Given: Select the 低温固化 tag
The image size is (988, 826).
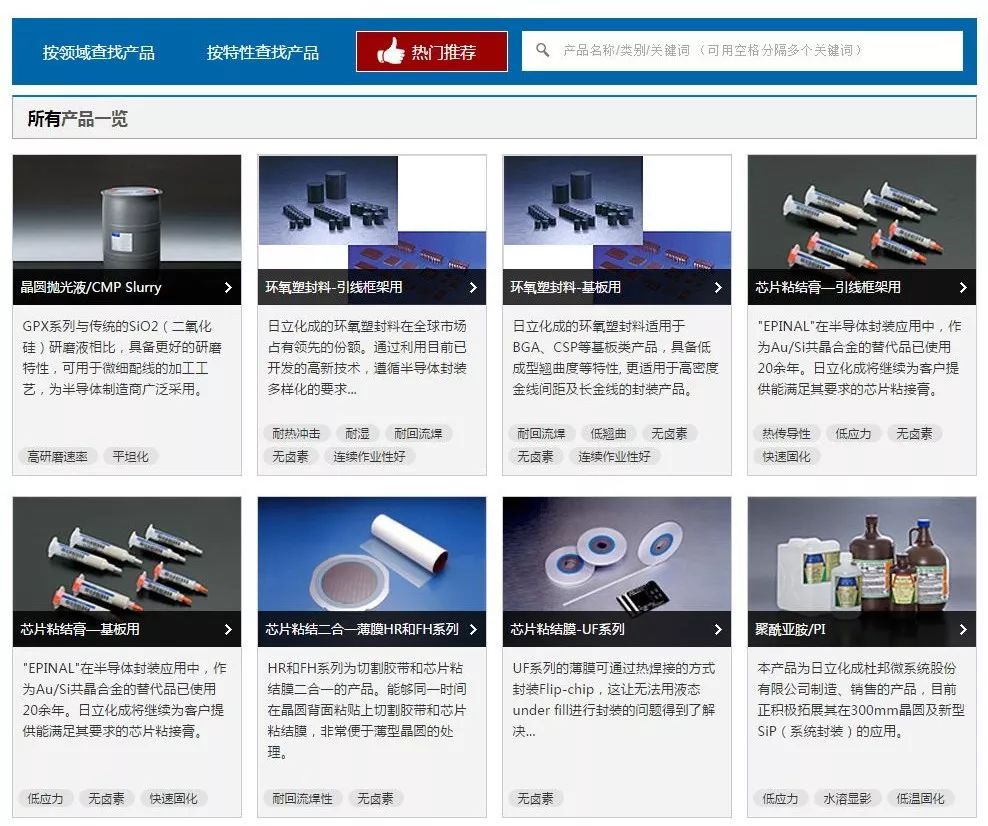Looking at the screenshot, I should click(x=921, y=799).
